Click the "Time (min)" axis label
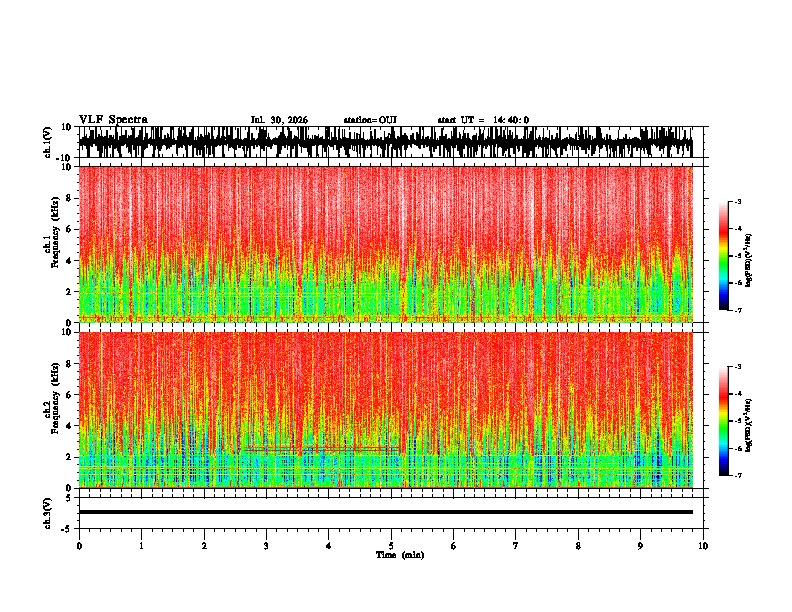Screen dimensions: 792x612 (400, 555)
